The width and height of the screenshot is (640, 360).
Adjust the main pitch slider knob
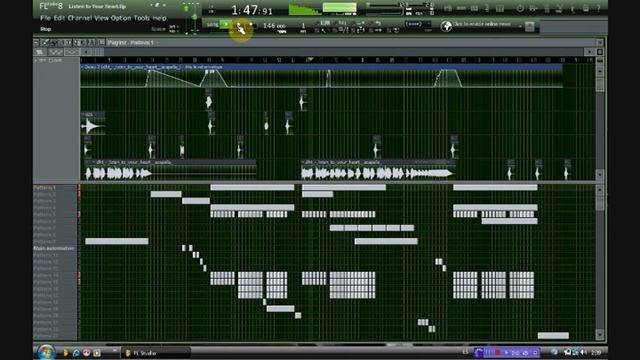pos(195,17)
